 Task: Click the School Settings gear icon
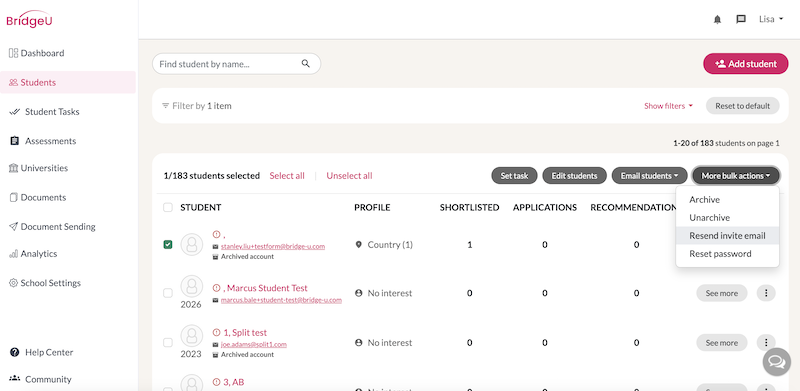(14, 283)
